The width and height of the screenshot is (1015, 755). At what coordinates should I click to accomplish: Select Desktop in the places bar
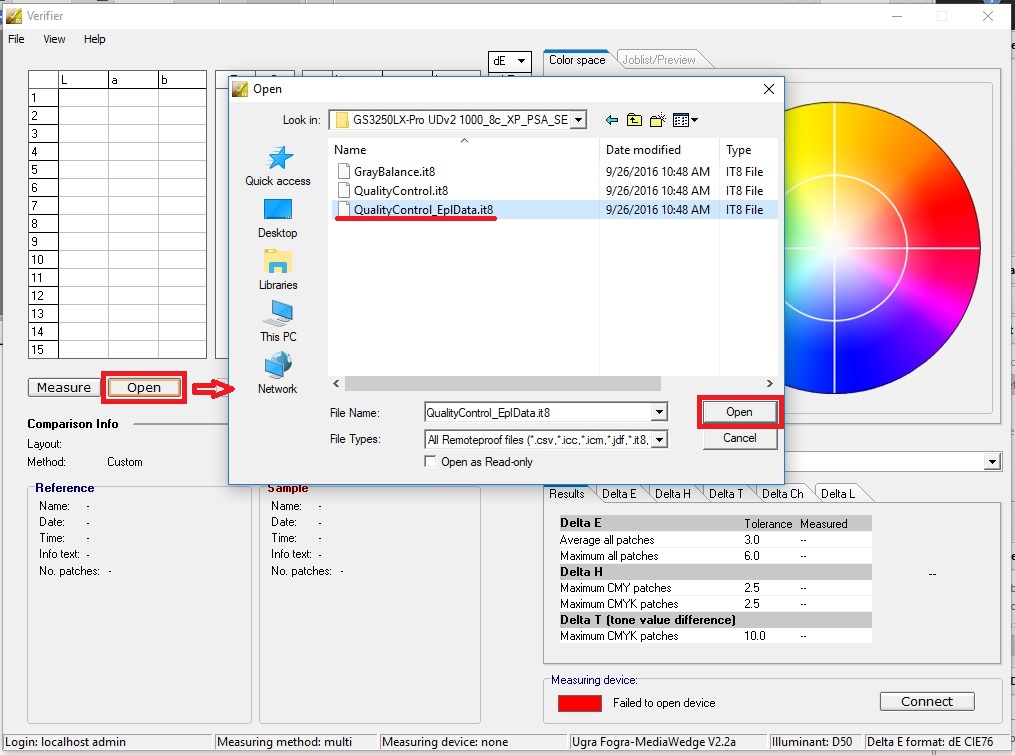pyautogui.click(x=278, y=219)
